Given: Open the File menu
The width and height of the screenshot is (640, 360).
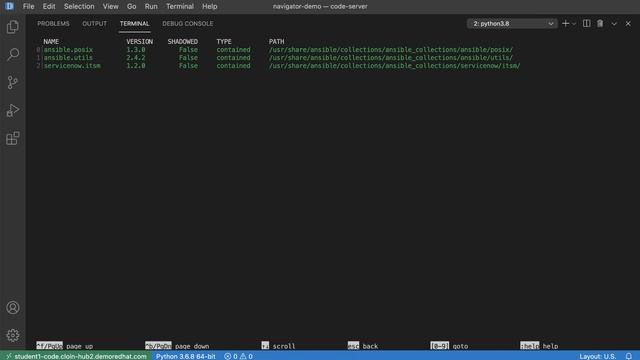Looking at the screenshot, I should pos(29,6).
